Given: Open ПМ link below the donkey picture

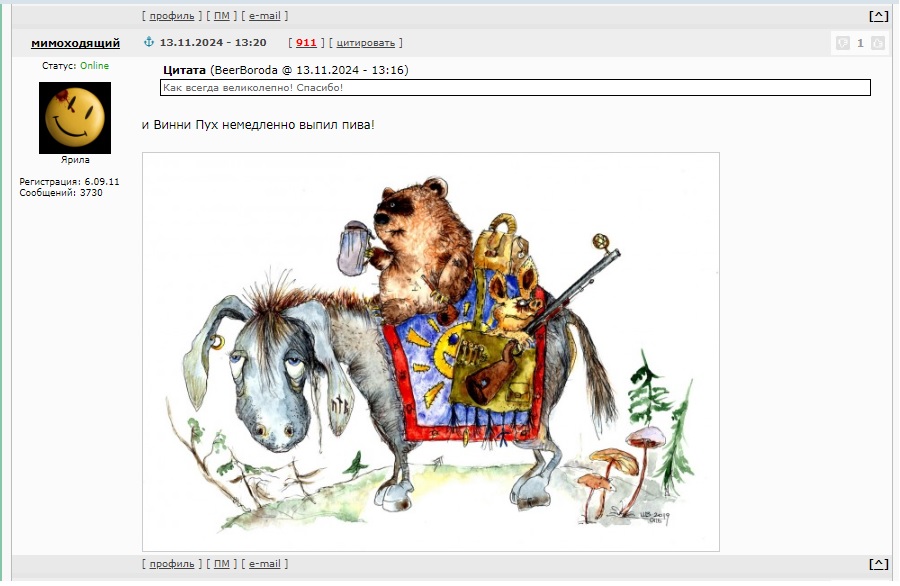Looking at the screenshot, I should point(222,564).
